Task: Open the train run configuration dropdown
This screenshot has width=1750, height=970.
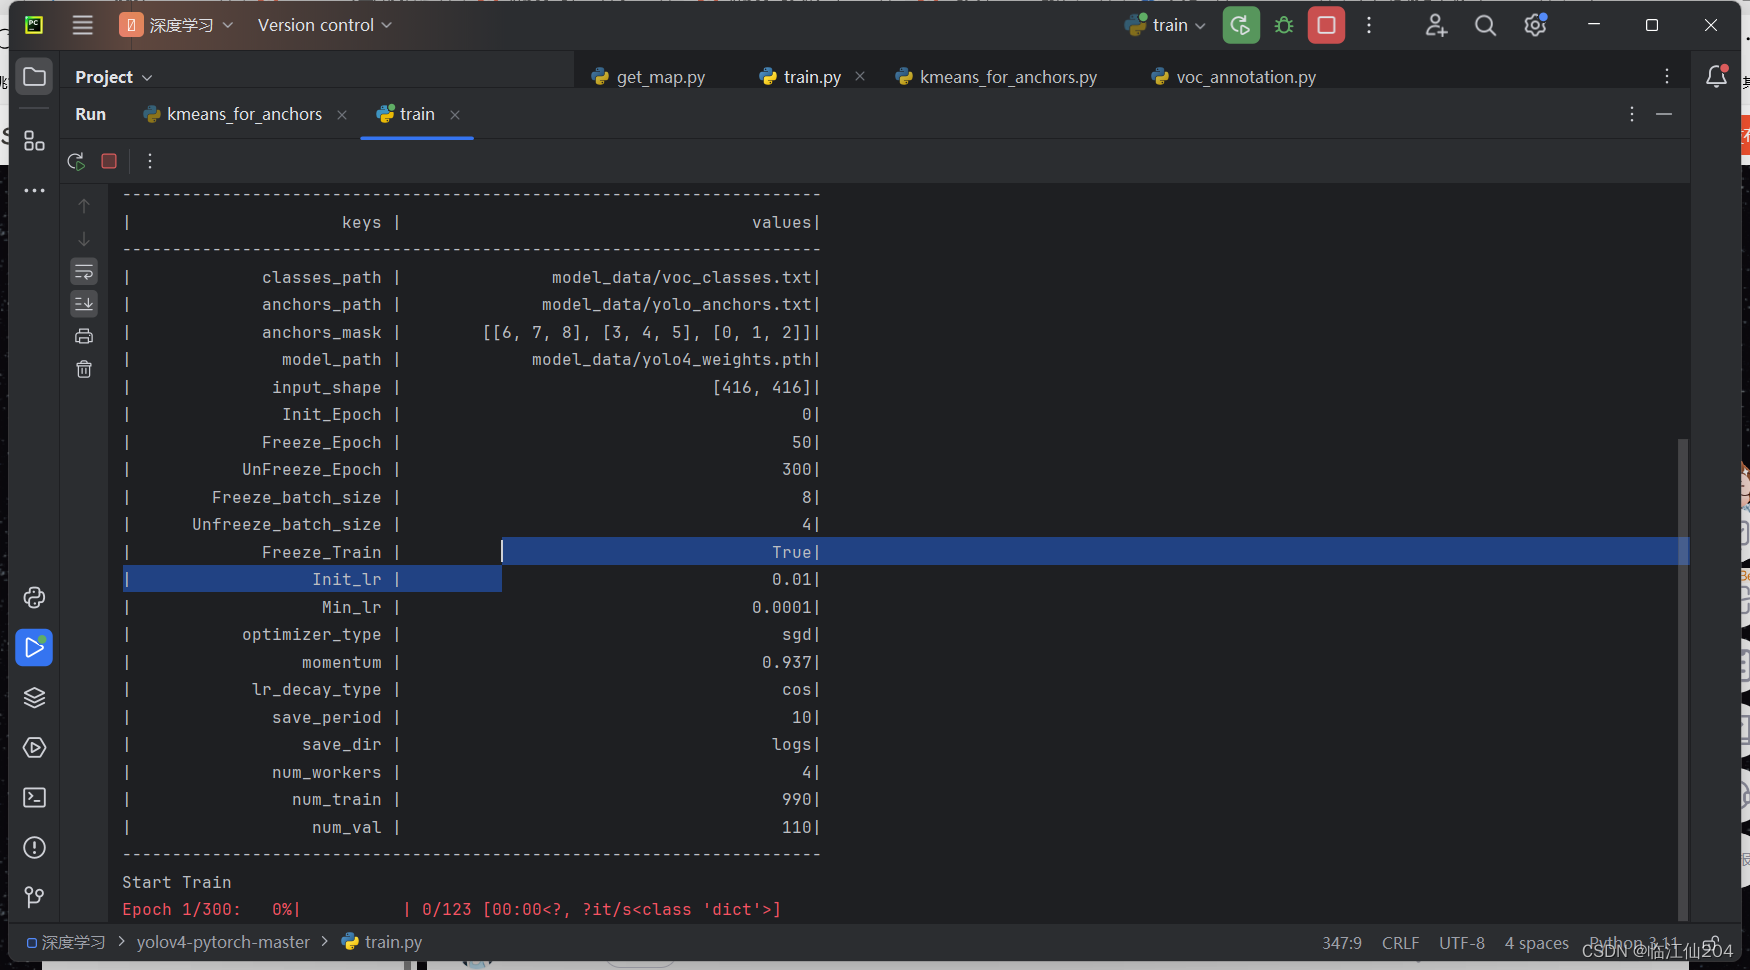Action: [1166, 25]
